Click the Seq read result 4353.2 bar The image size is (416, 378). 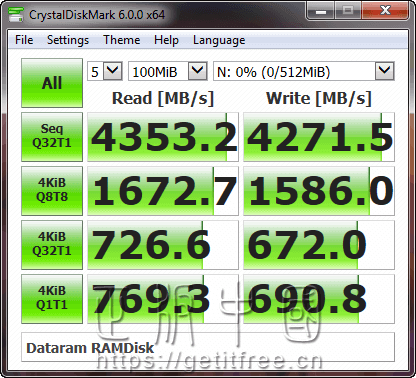163,137
